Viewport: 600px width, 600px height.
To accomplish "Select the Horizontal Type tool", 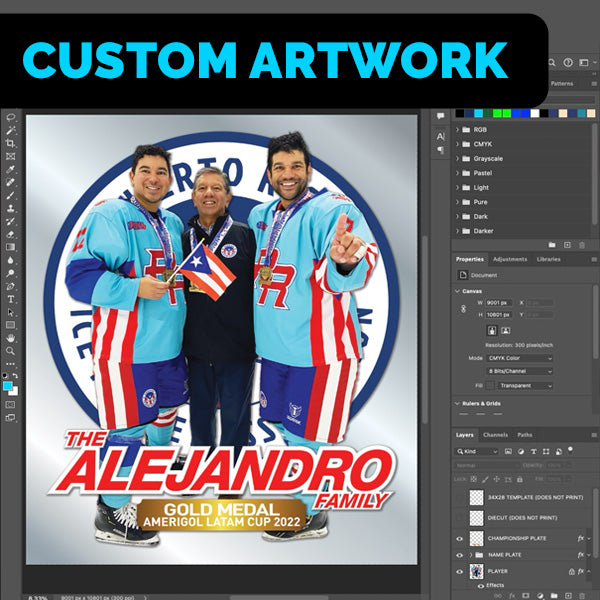I will 10,299.
